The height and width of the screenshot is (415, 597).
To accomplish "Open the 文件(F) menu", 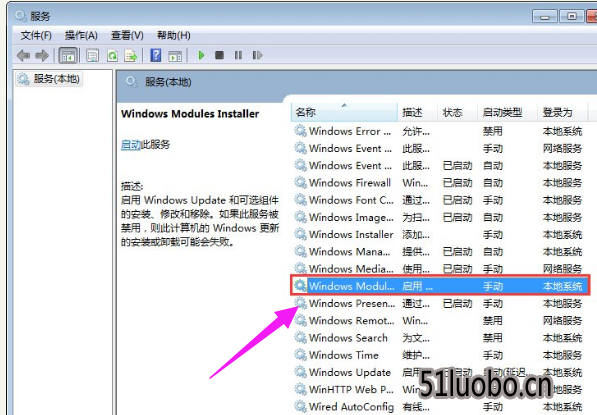I will click(x=36, y=35).
